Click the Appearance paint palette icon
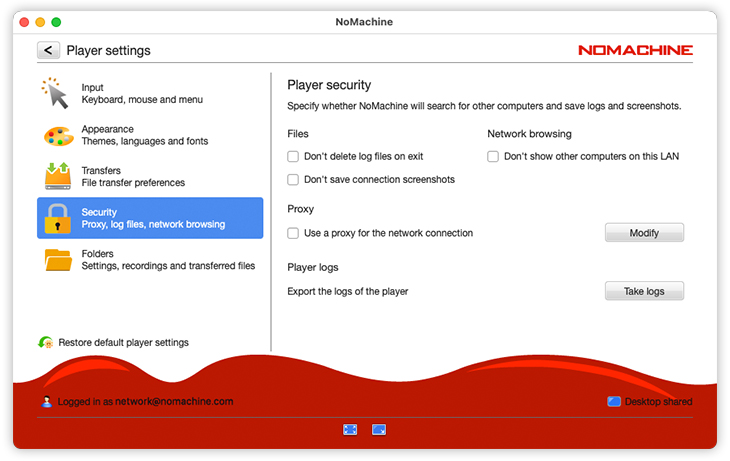Viewport: 730px width, 461px height. pos(58,135)
